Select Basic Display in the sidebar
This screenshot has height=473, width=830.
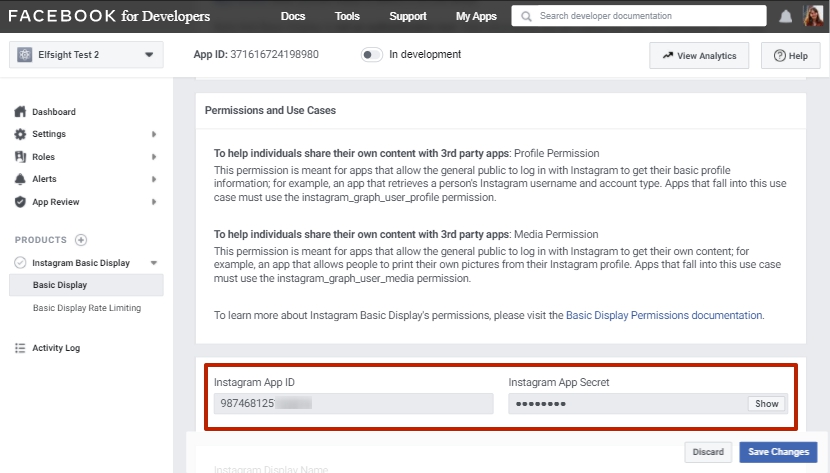86,285
